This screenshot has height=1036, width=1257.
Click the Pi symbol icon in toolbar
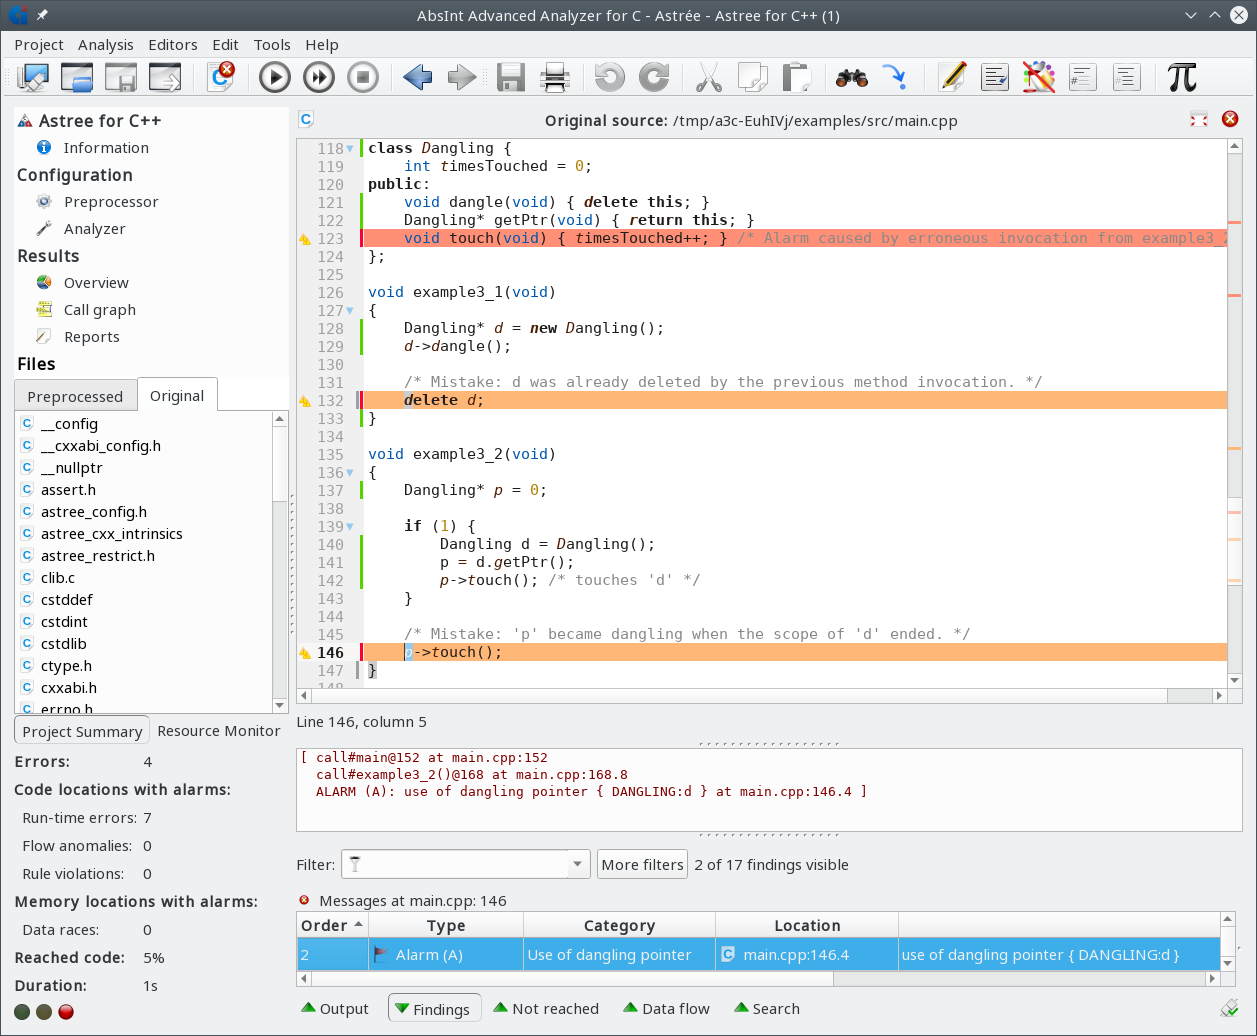pos(1181,77)
